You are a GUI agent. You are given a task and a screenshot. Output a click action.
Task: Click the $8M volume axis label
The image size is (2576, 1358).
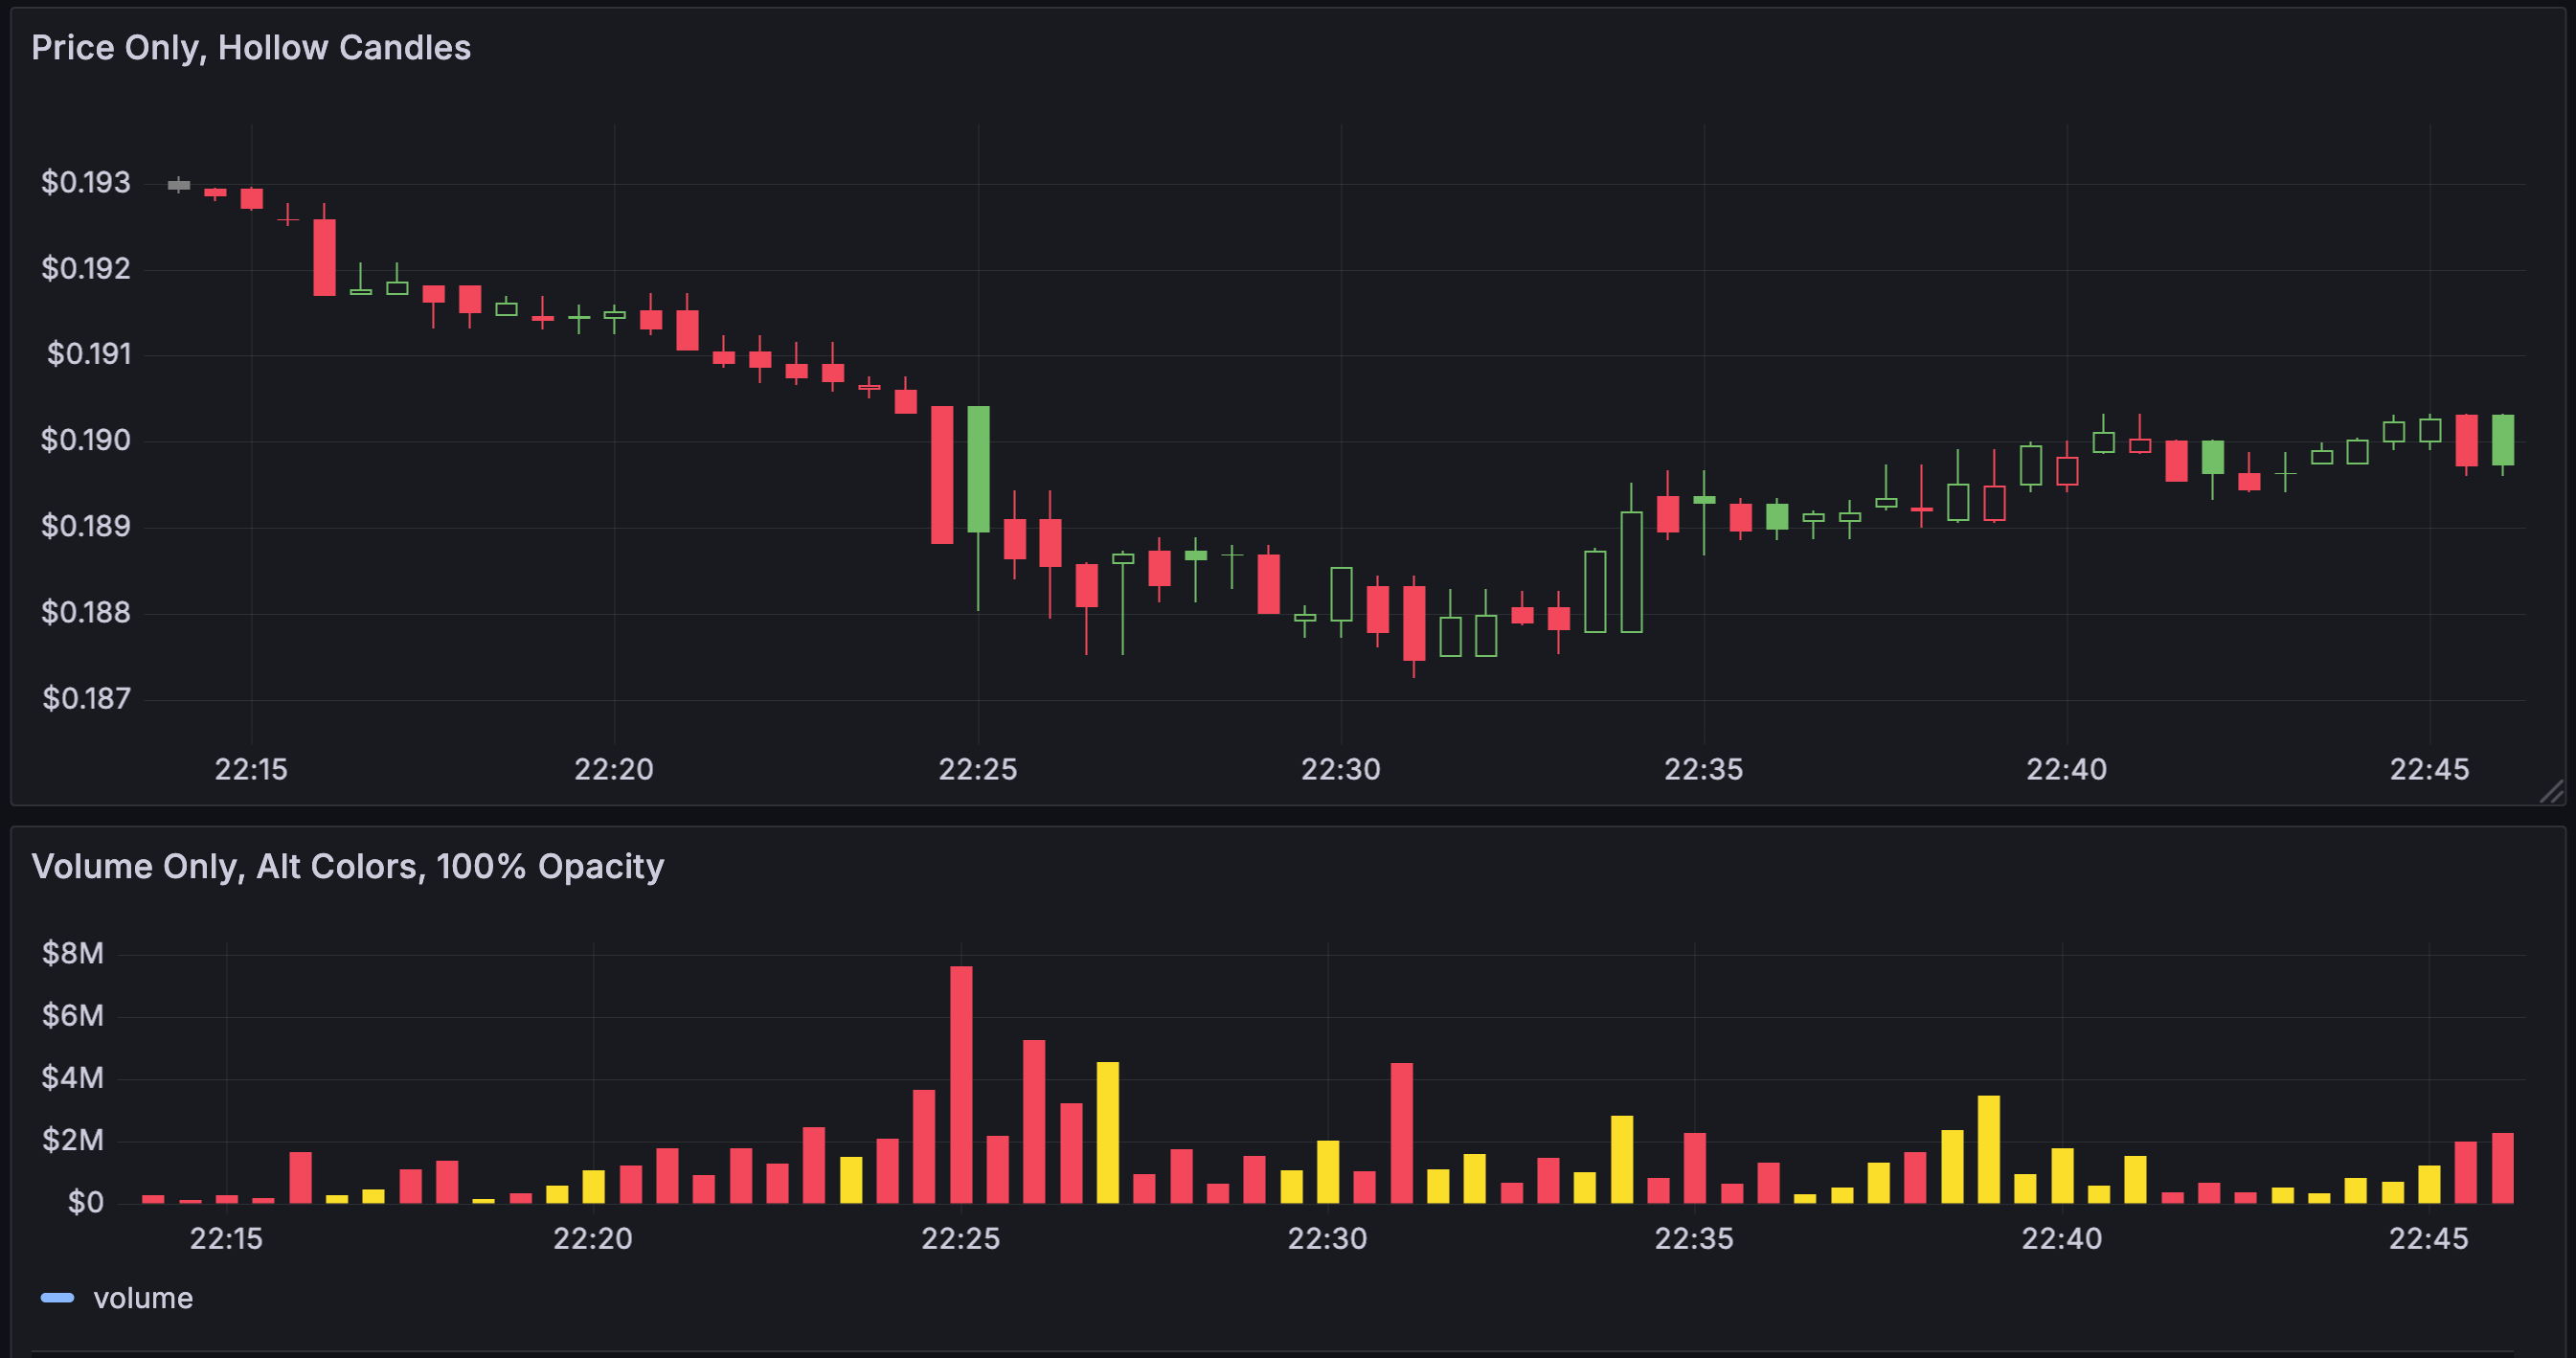73,953
